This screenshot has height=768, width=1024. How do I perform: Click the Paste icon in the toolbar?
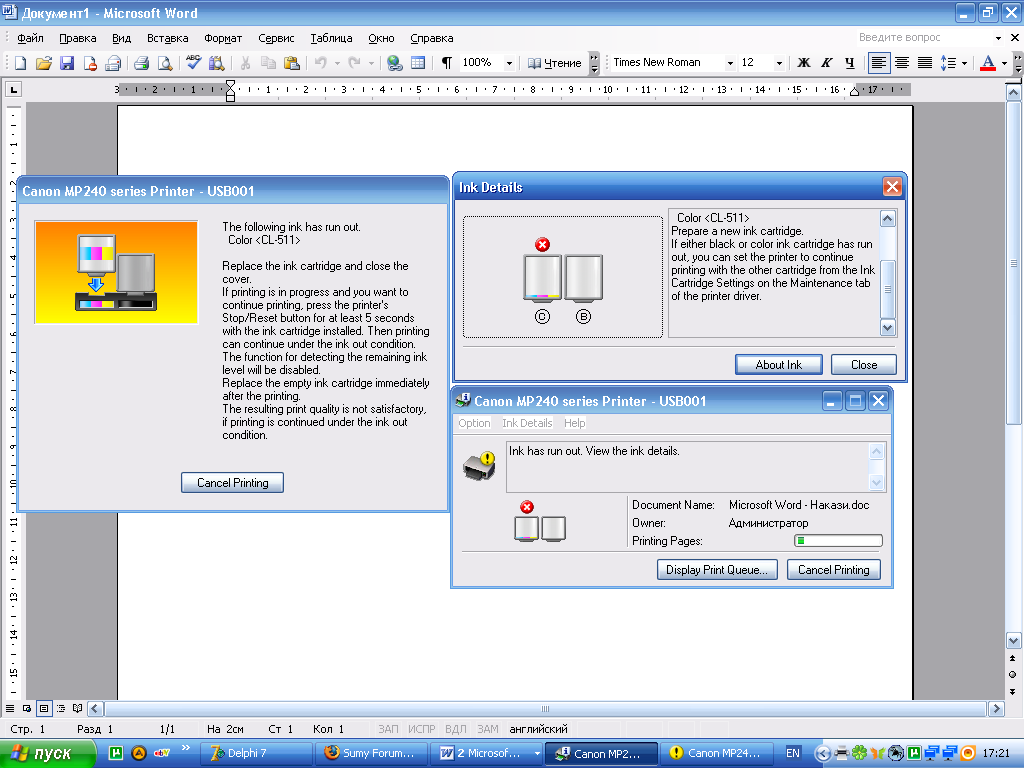(291, 63)
